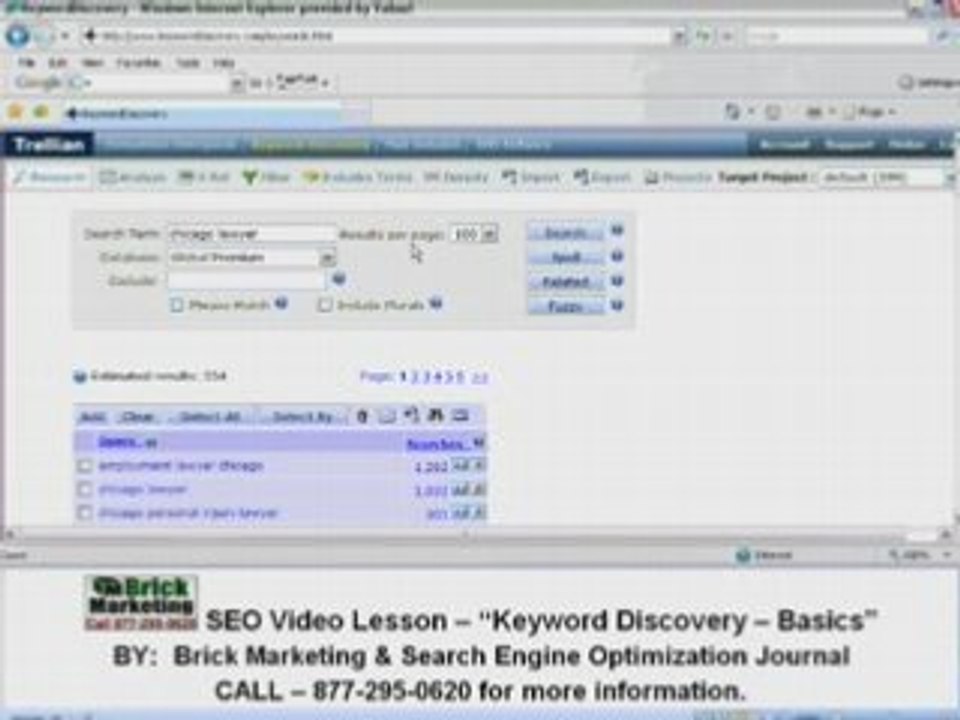Enable the Phrase Match checkbox

tap(177, 305)
